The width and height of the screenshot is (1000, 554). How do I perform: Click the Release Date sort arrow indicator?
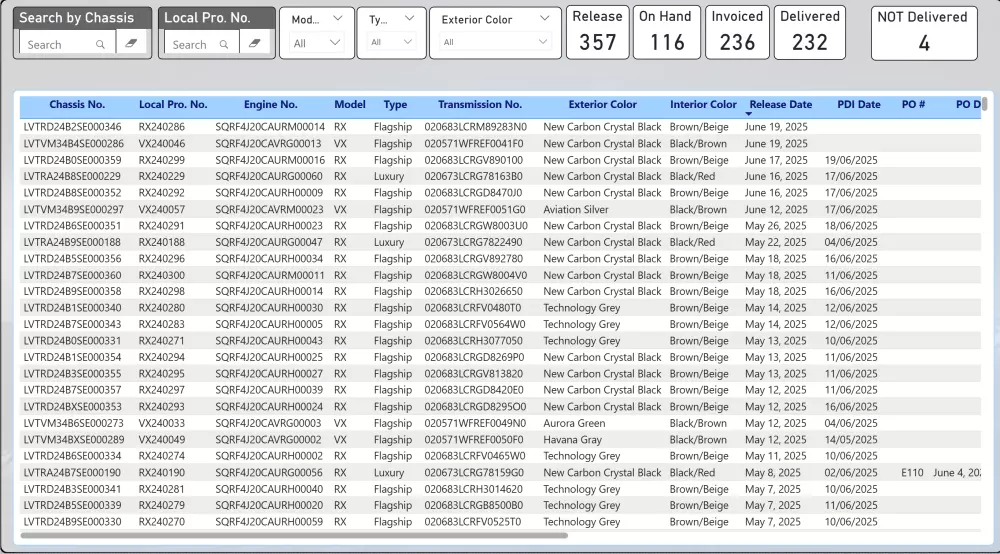(x=749, y=114)
